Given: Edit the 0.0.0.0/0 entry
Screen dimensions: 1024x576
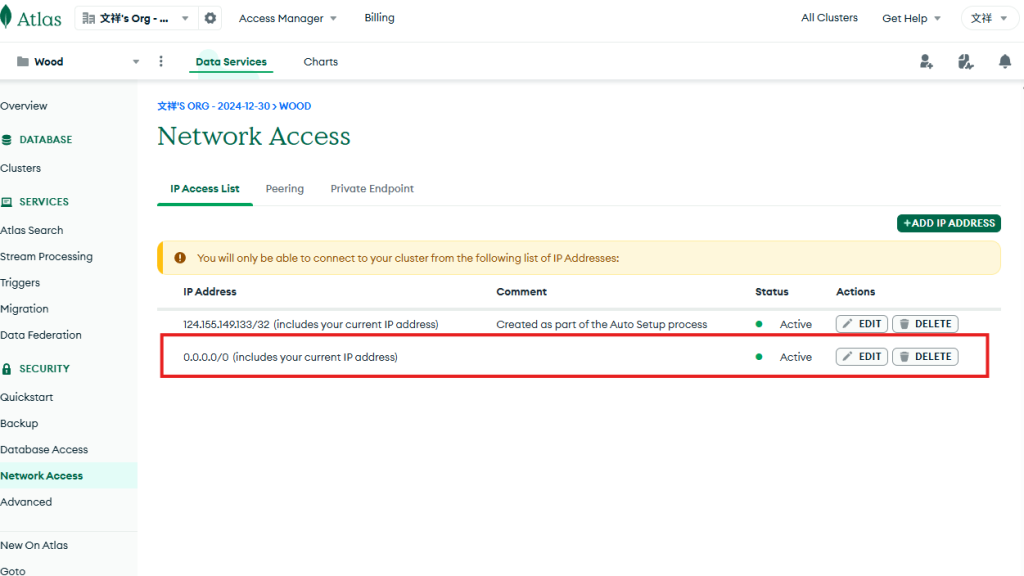Looking at the screenshot, I should 861,356.
